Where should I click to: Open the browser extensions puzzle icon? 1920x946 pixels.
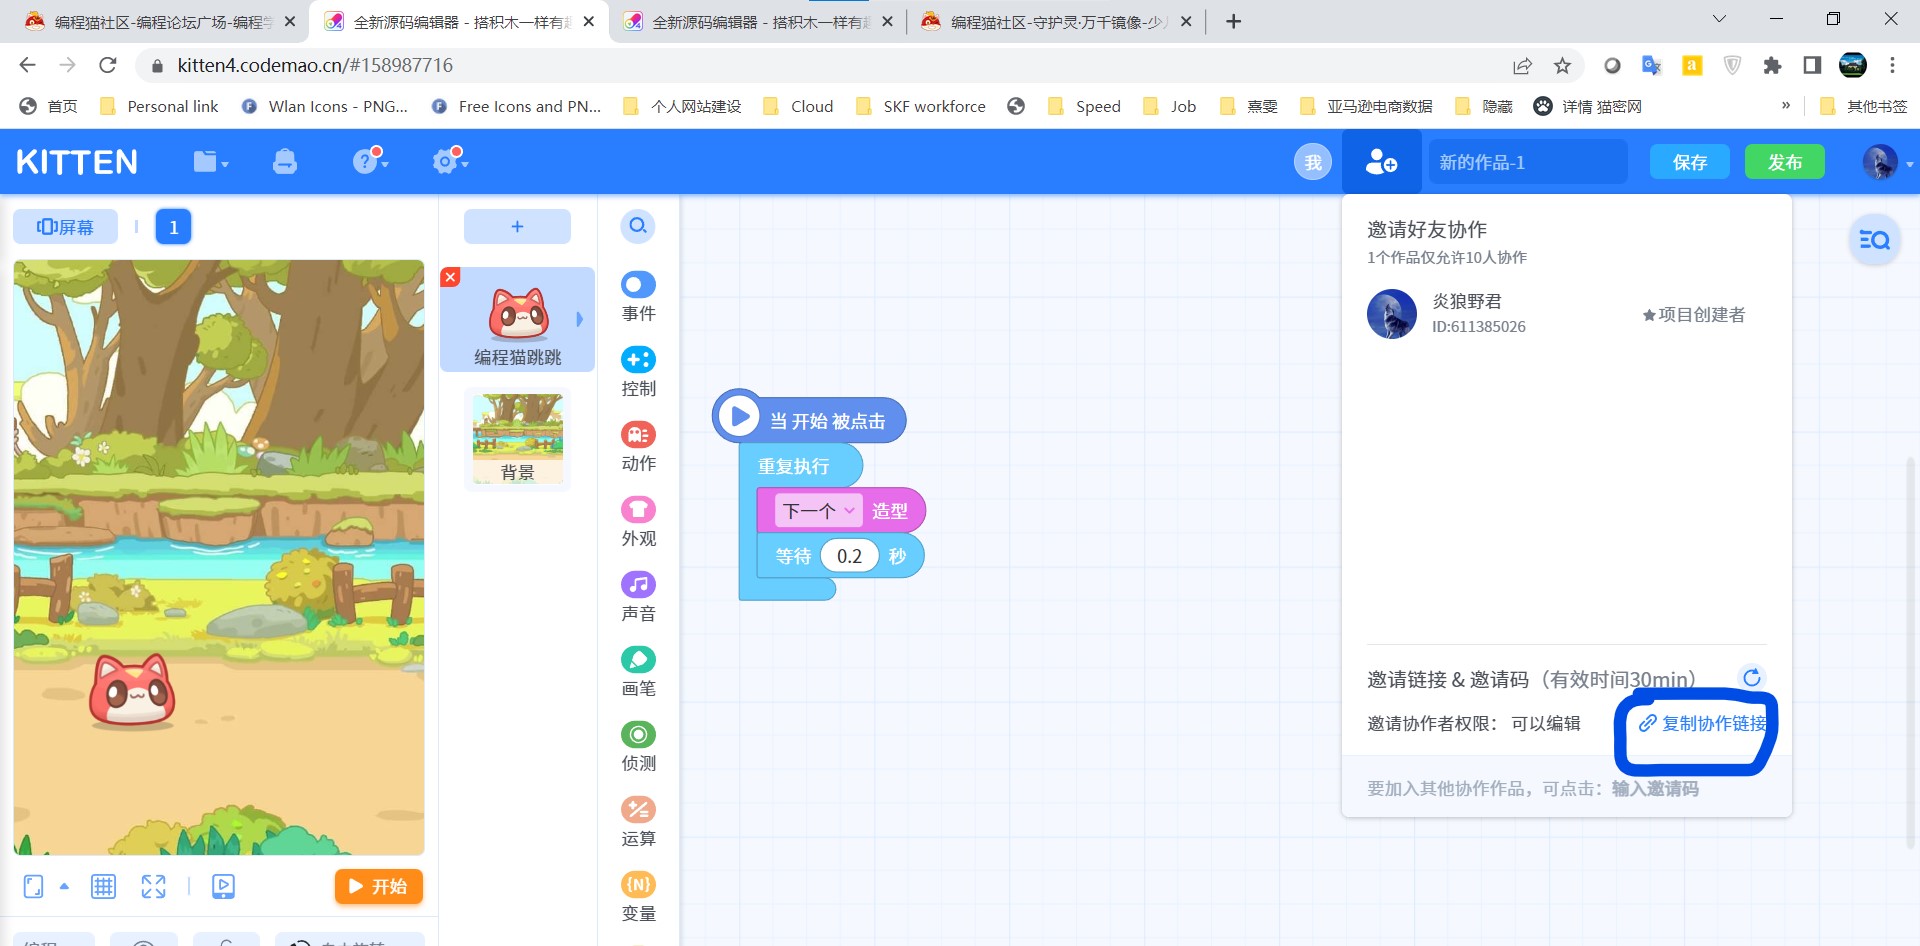(1772, 66)
